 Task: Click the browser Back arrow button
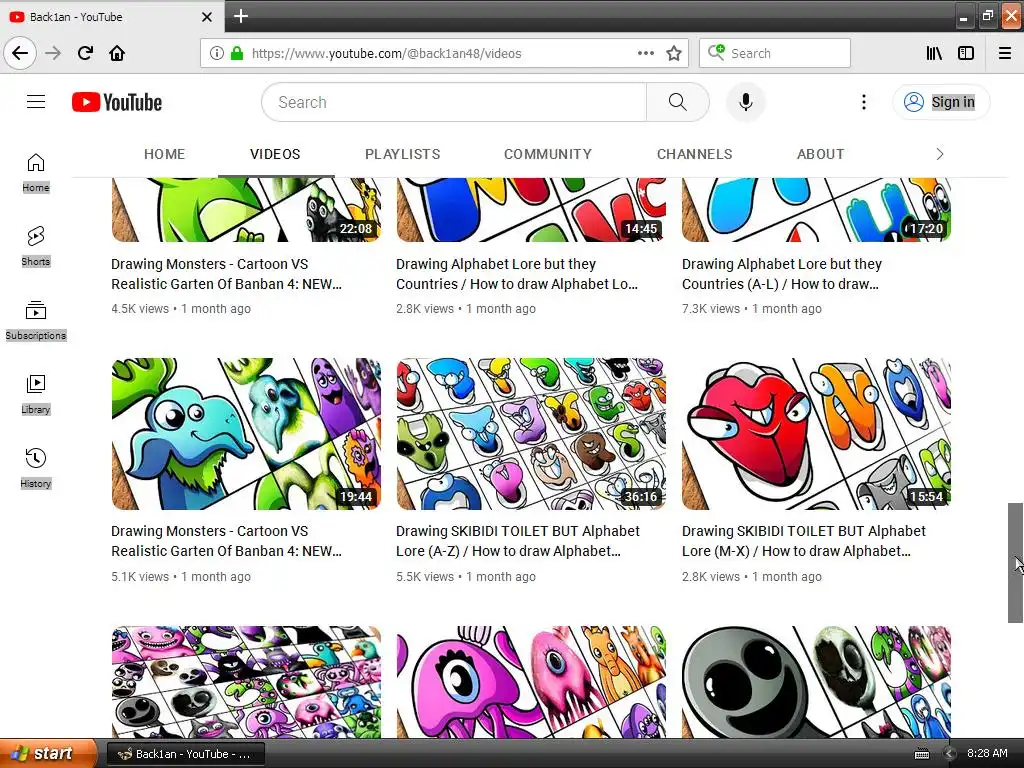click(20, 53)
